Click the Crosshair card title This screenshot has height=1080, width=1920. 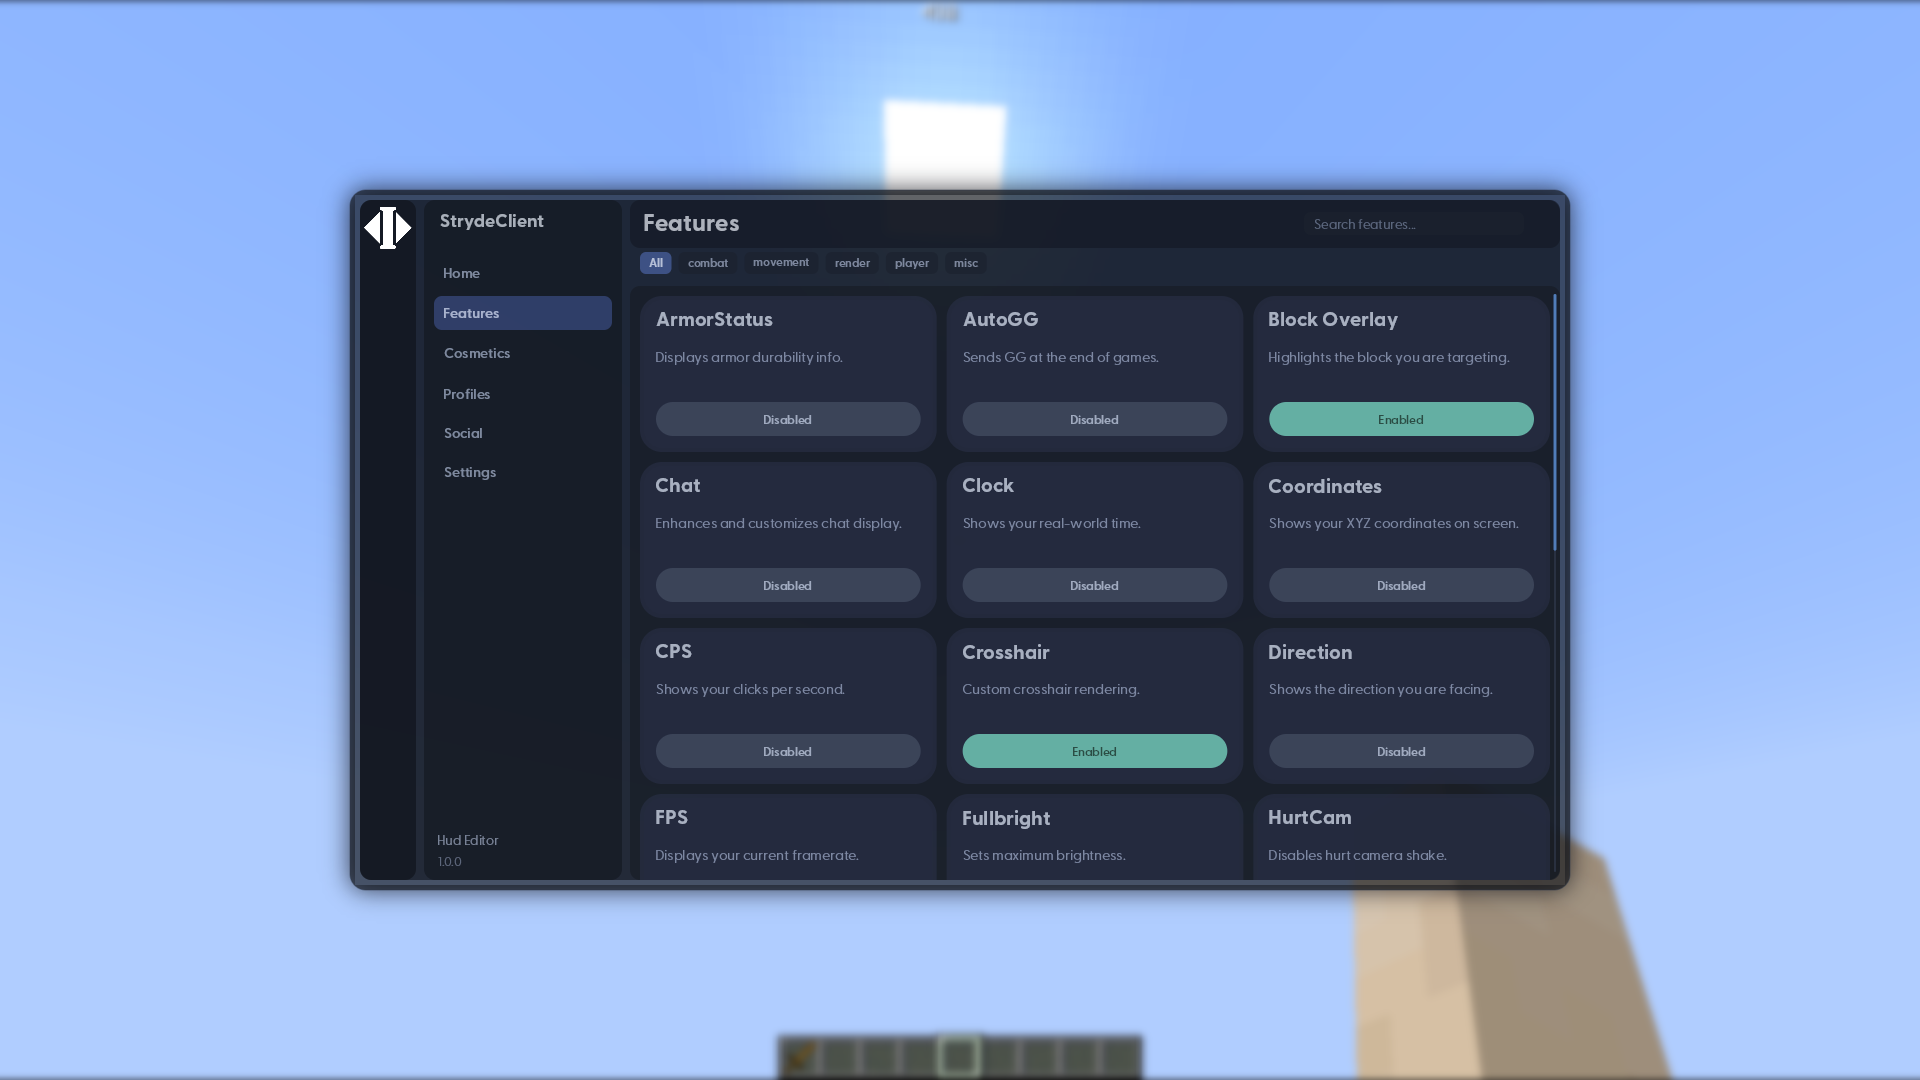1006,653
